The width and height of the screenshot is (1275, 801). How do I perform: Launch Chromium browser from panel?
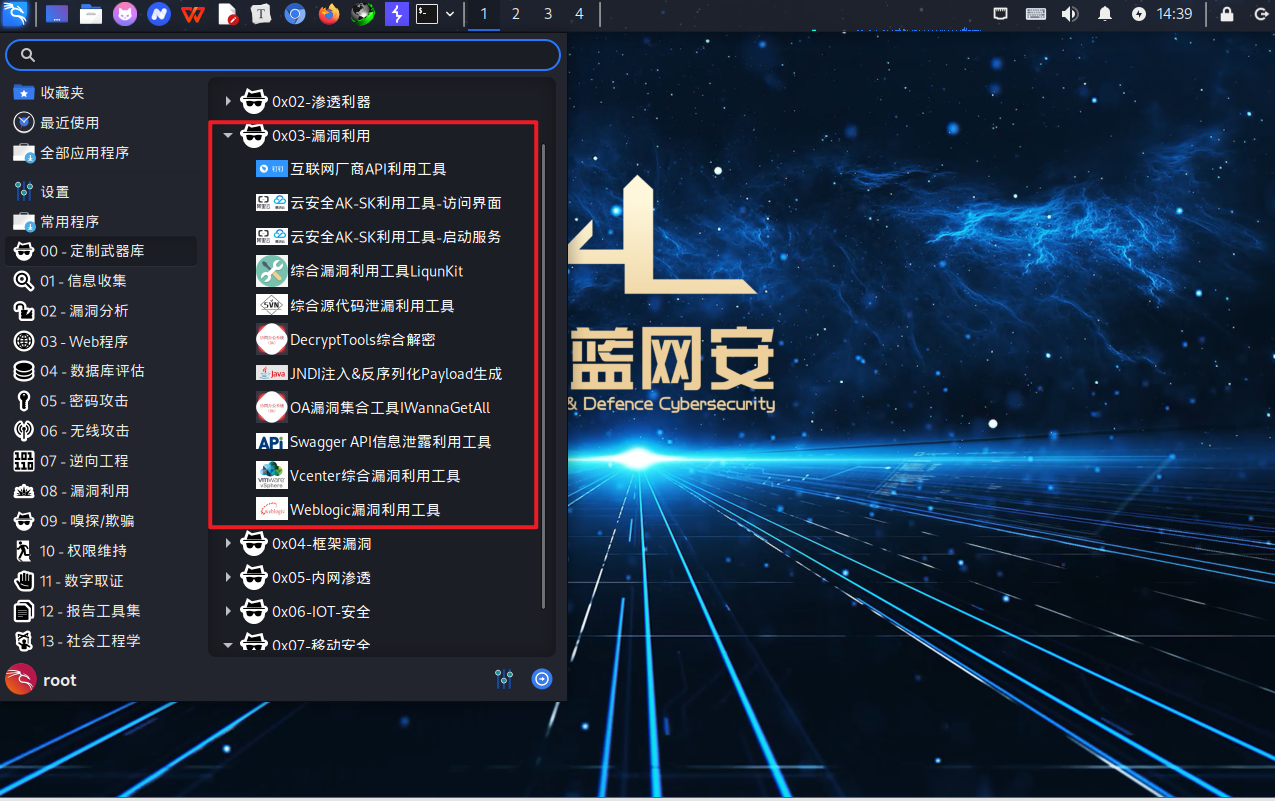tap(295, 14)
